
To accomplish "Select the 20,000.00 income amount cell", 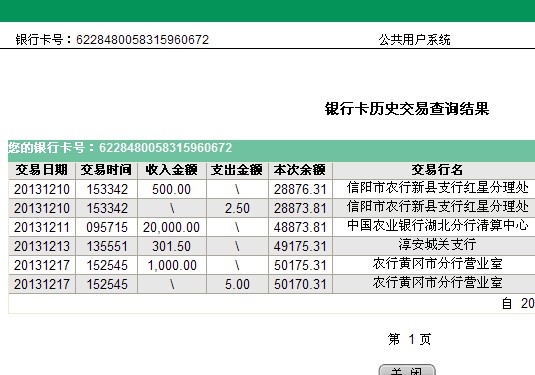I will pos(172,227).
